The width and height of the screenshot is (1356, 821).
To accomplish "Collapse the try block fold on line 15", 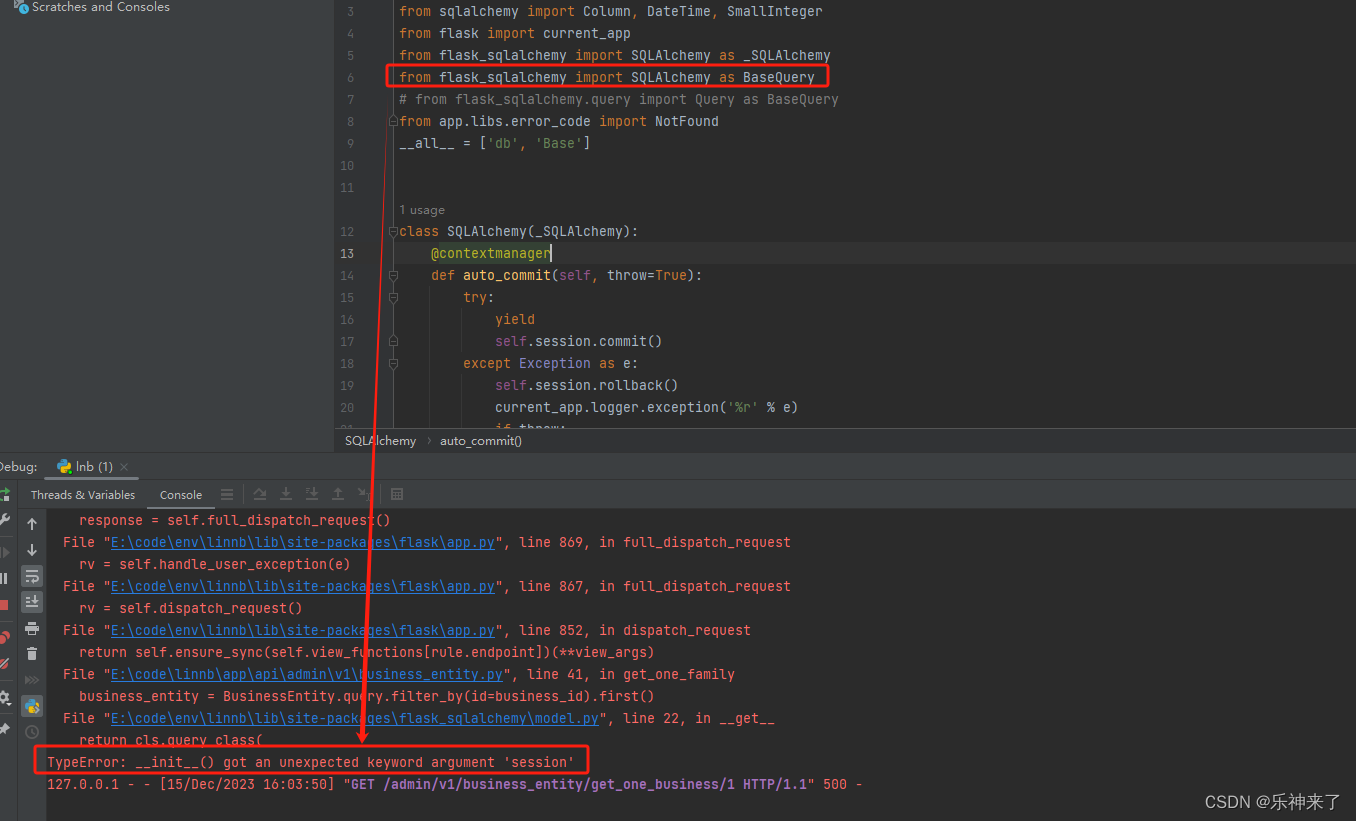I will [393, 297].
